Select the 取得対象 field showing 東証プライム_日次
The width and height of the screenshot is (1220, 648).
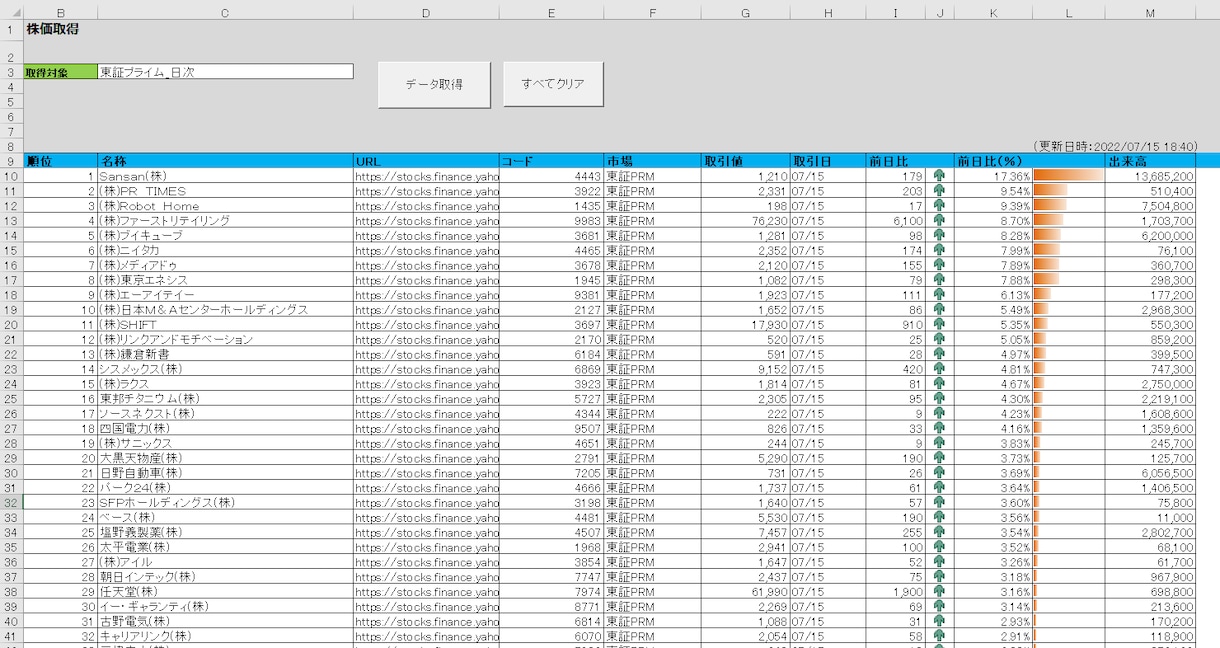click(225, 72)
